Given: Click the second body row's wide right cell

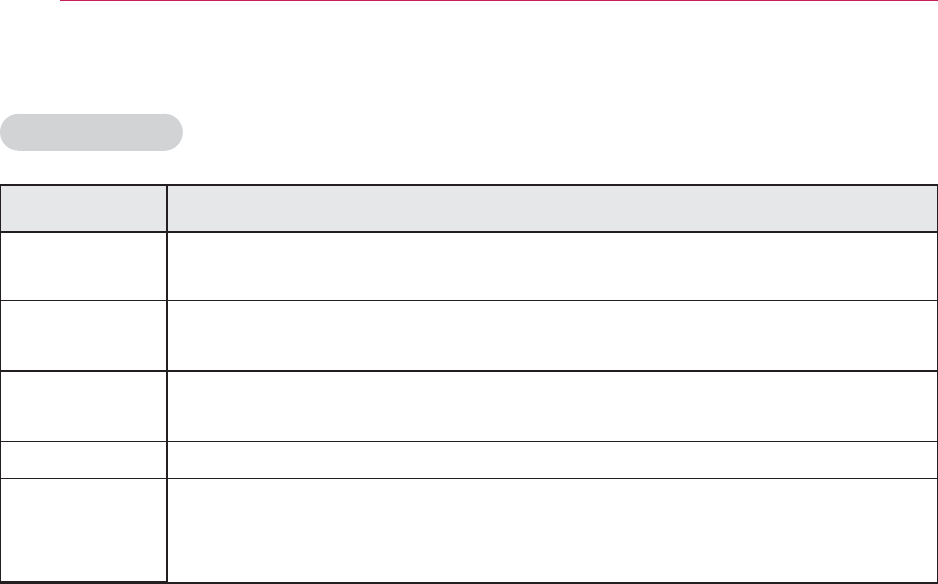Looking at the screenshot, I should (x=551, y=335).
